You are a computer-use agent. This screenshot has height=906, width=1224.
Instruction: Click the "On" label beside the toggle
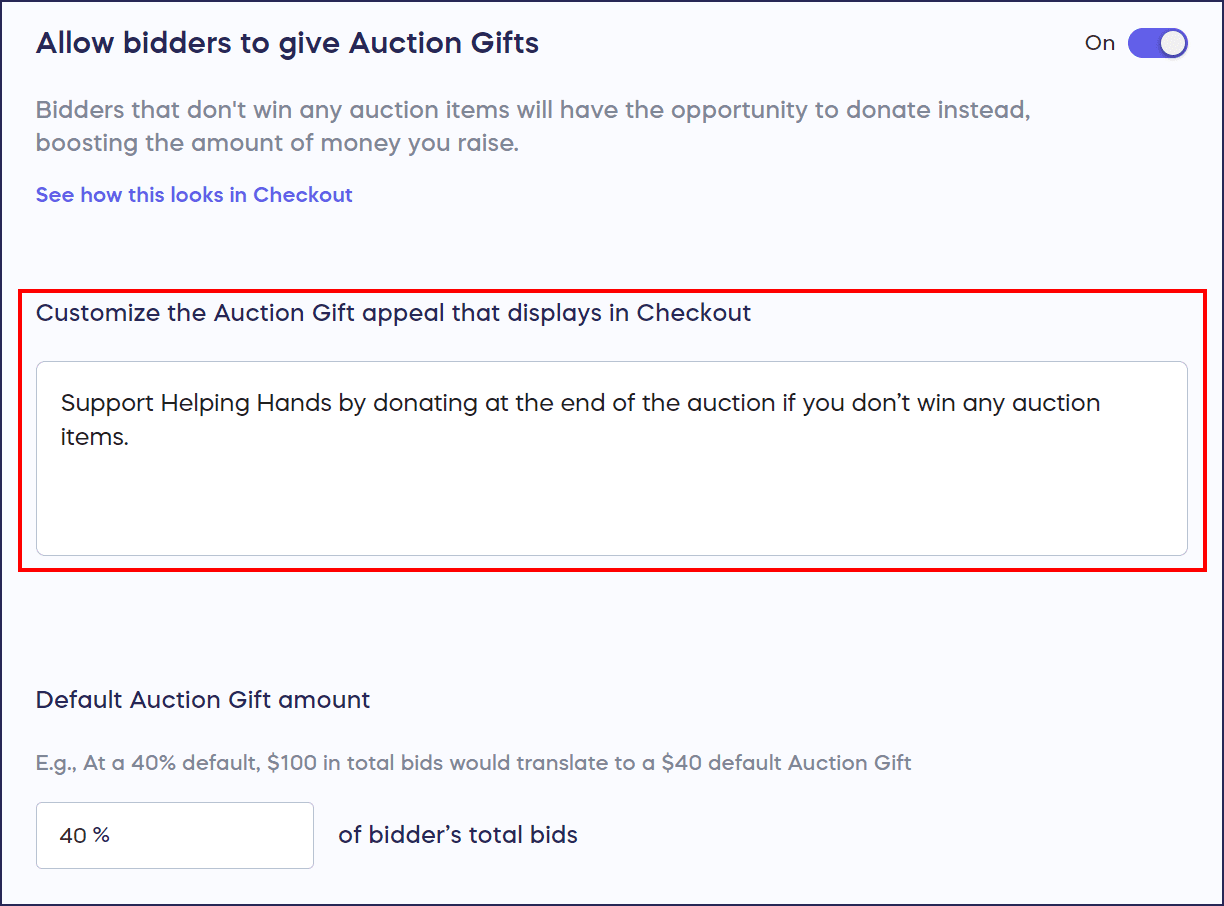(x=1099, y=43)
